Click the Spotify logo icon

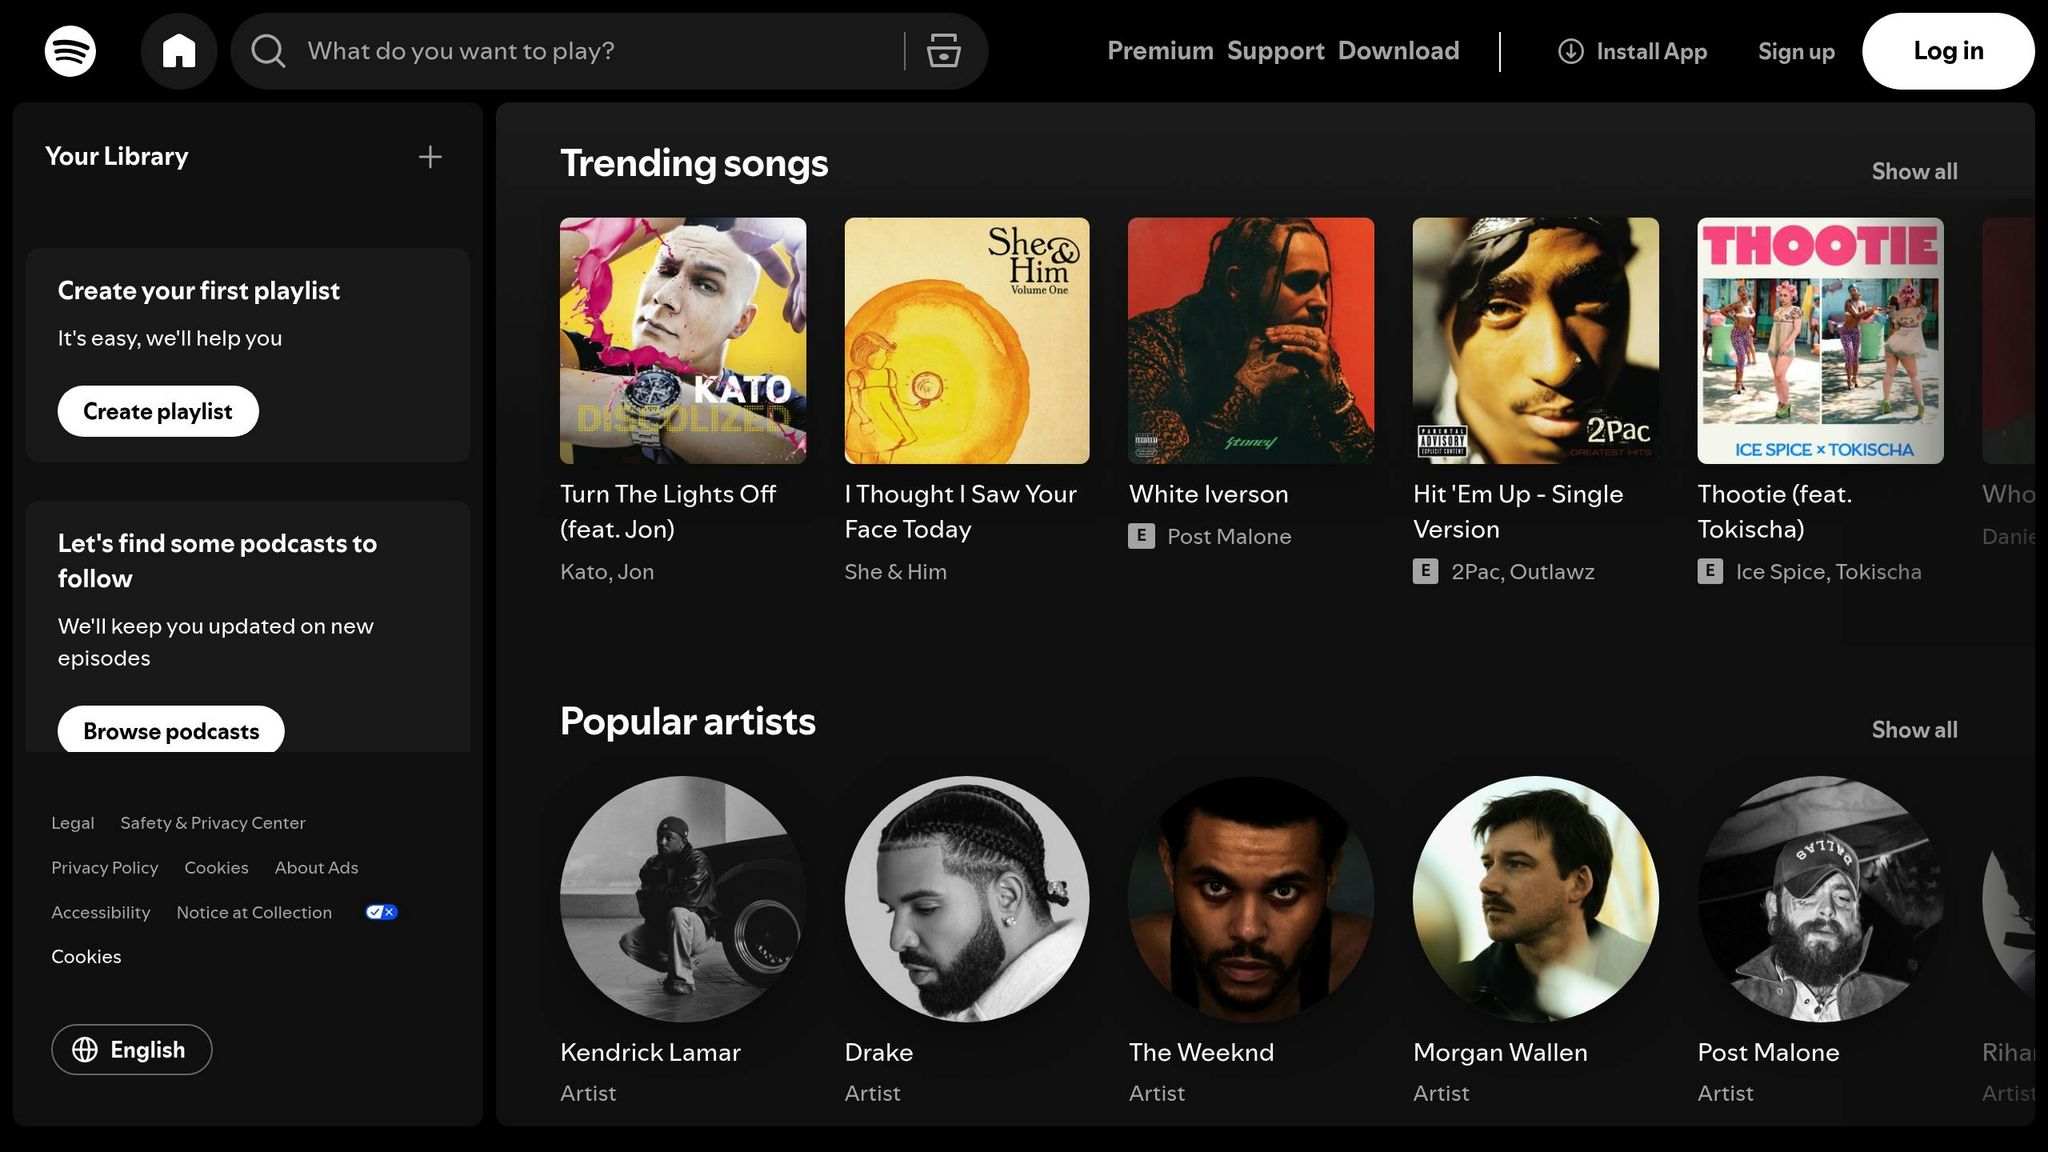[70, 51]
